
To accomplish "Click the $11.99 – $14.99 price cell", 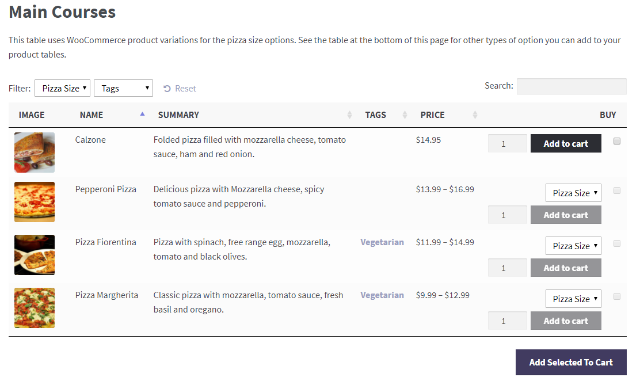I will coord(445,242).
